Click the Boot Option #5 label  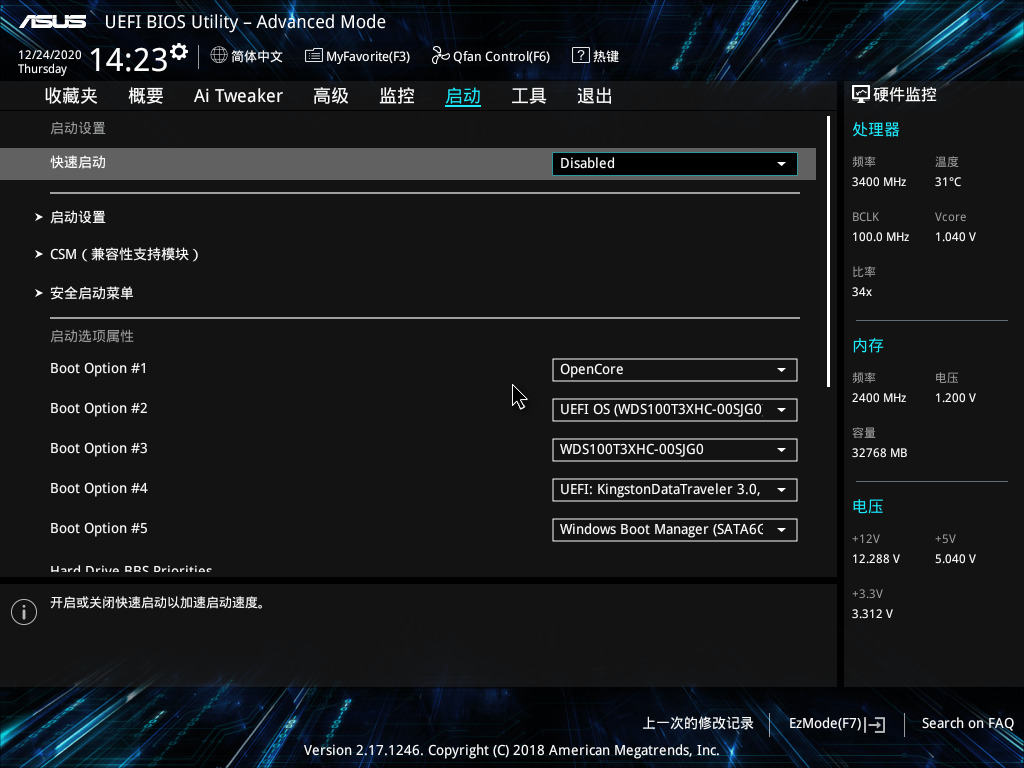click(x=99, y=528)
